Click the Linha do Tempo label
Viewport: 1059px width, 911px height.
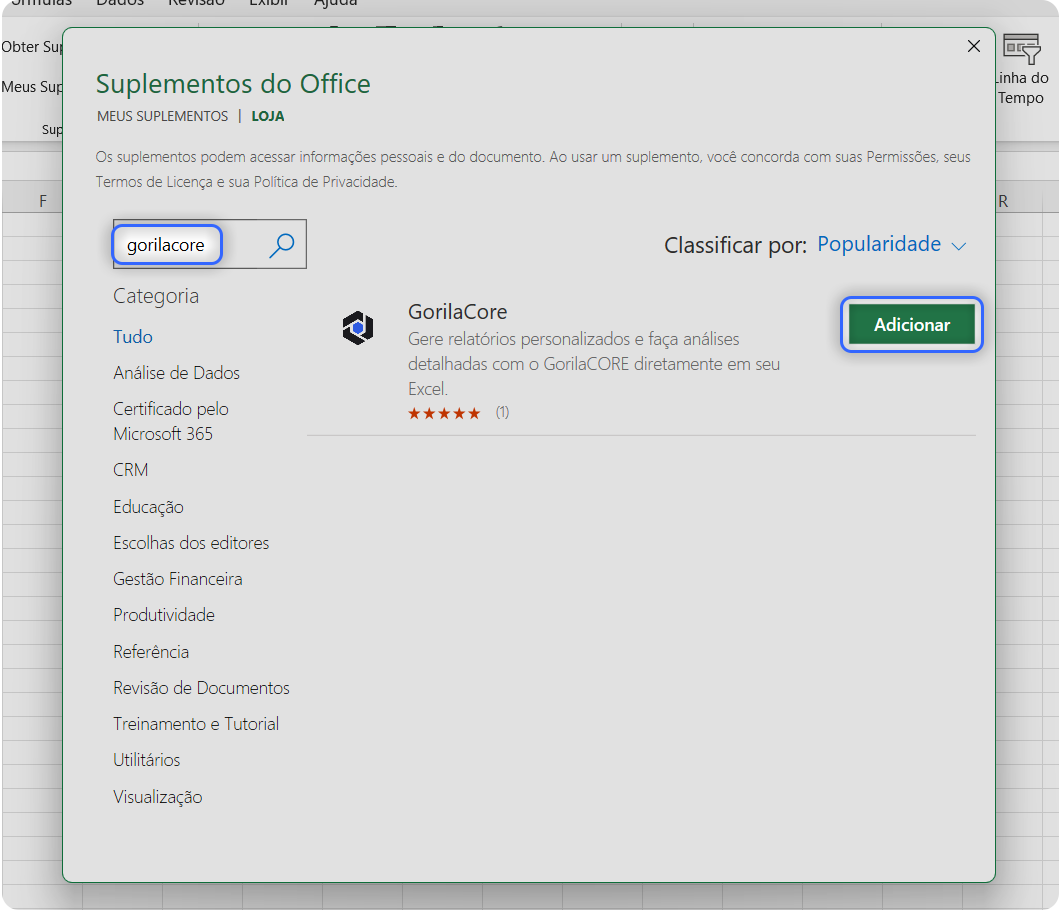pyautogui.click(x=1022, y=88)
